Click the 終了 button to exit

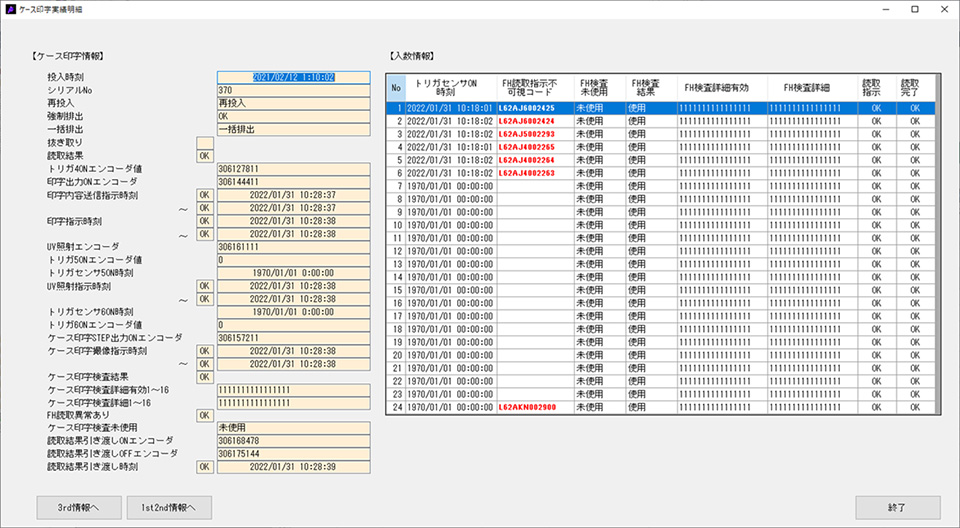point(897,507)
